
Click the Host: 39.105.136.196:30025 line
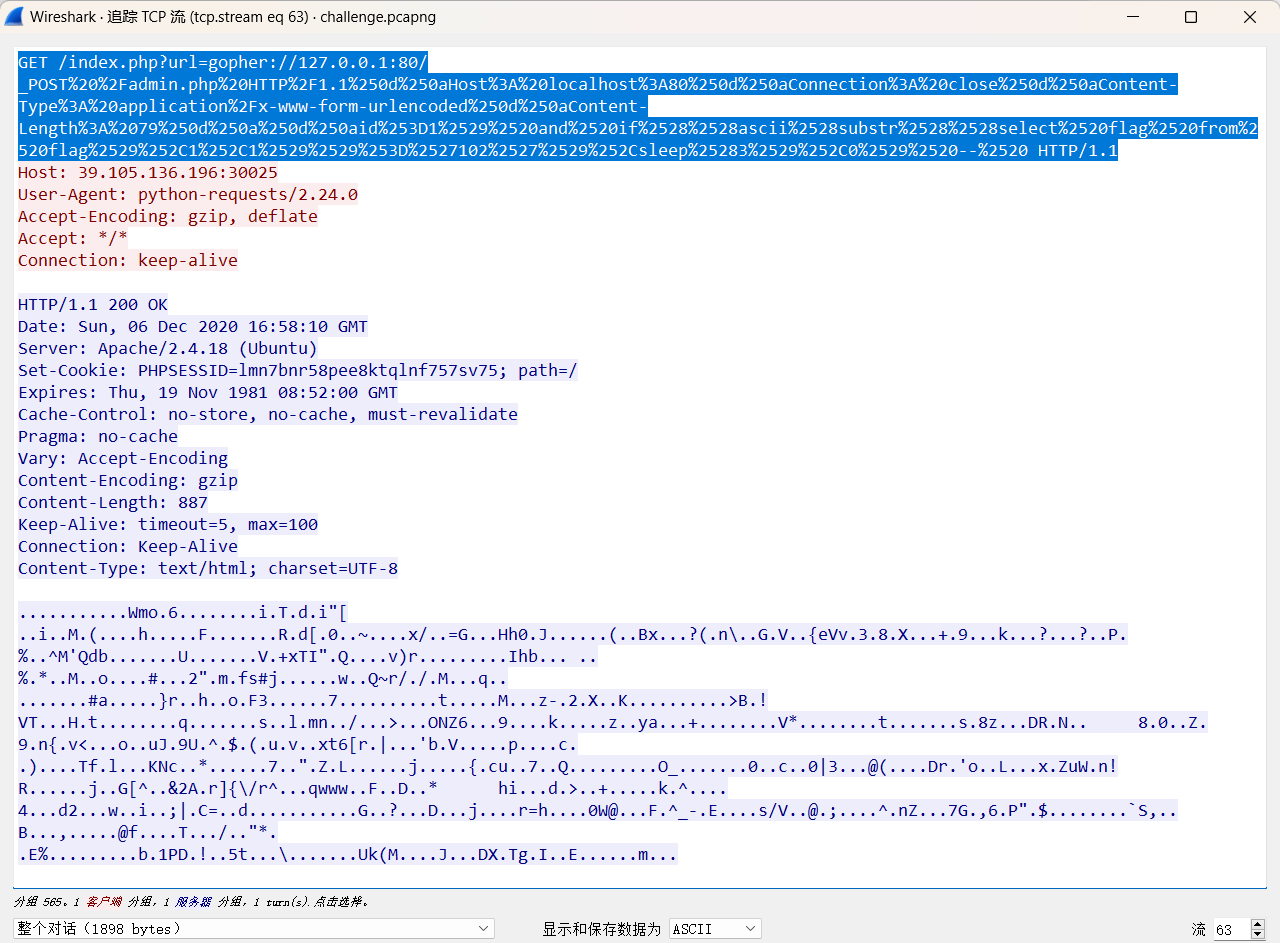tap(148, 172)
